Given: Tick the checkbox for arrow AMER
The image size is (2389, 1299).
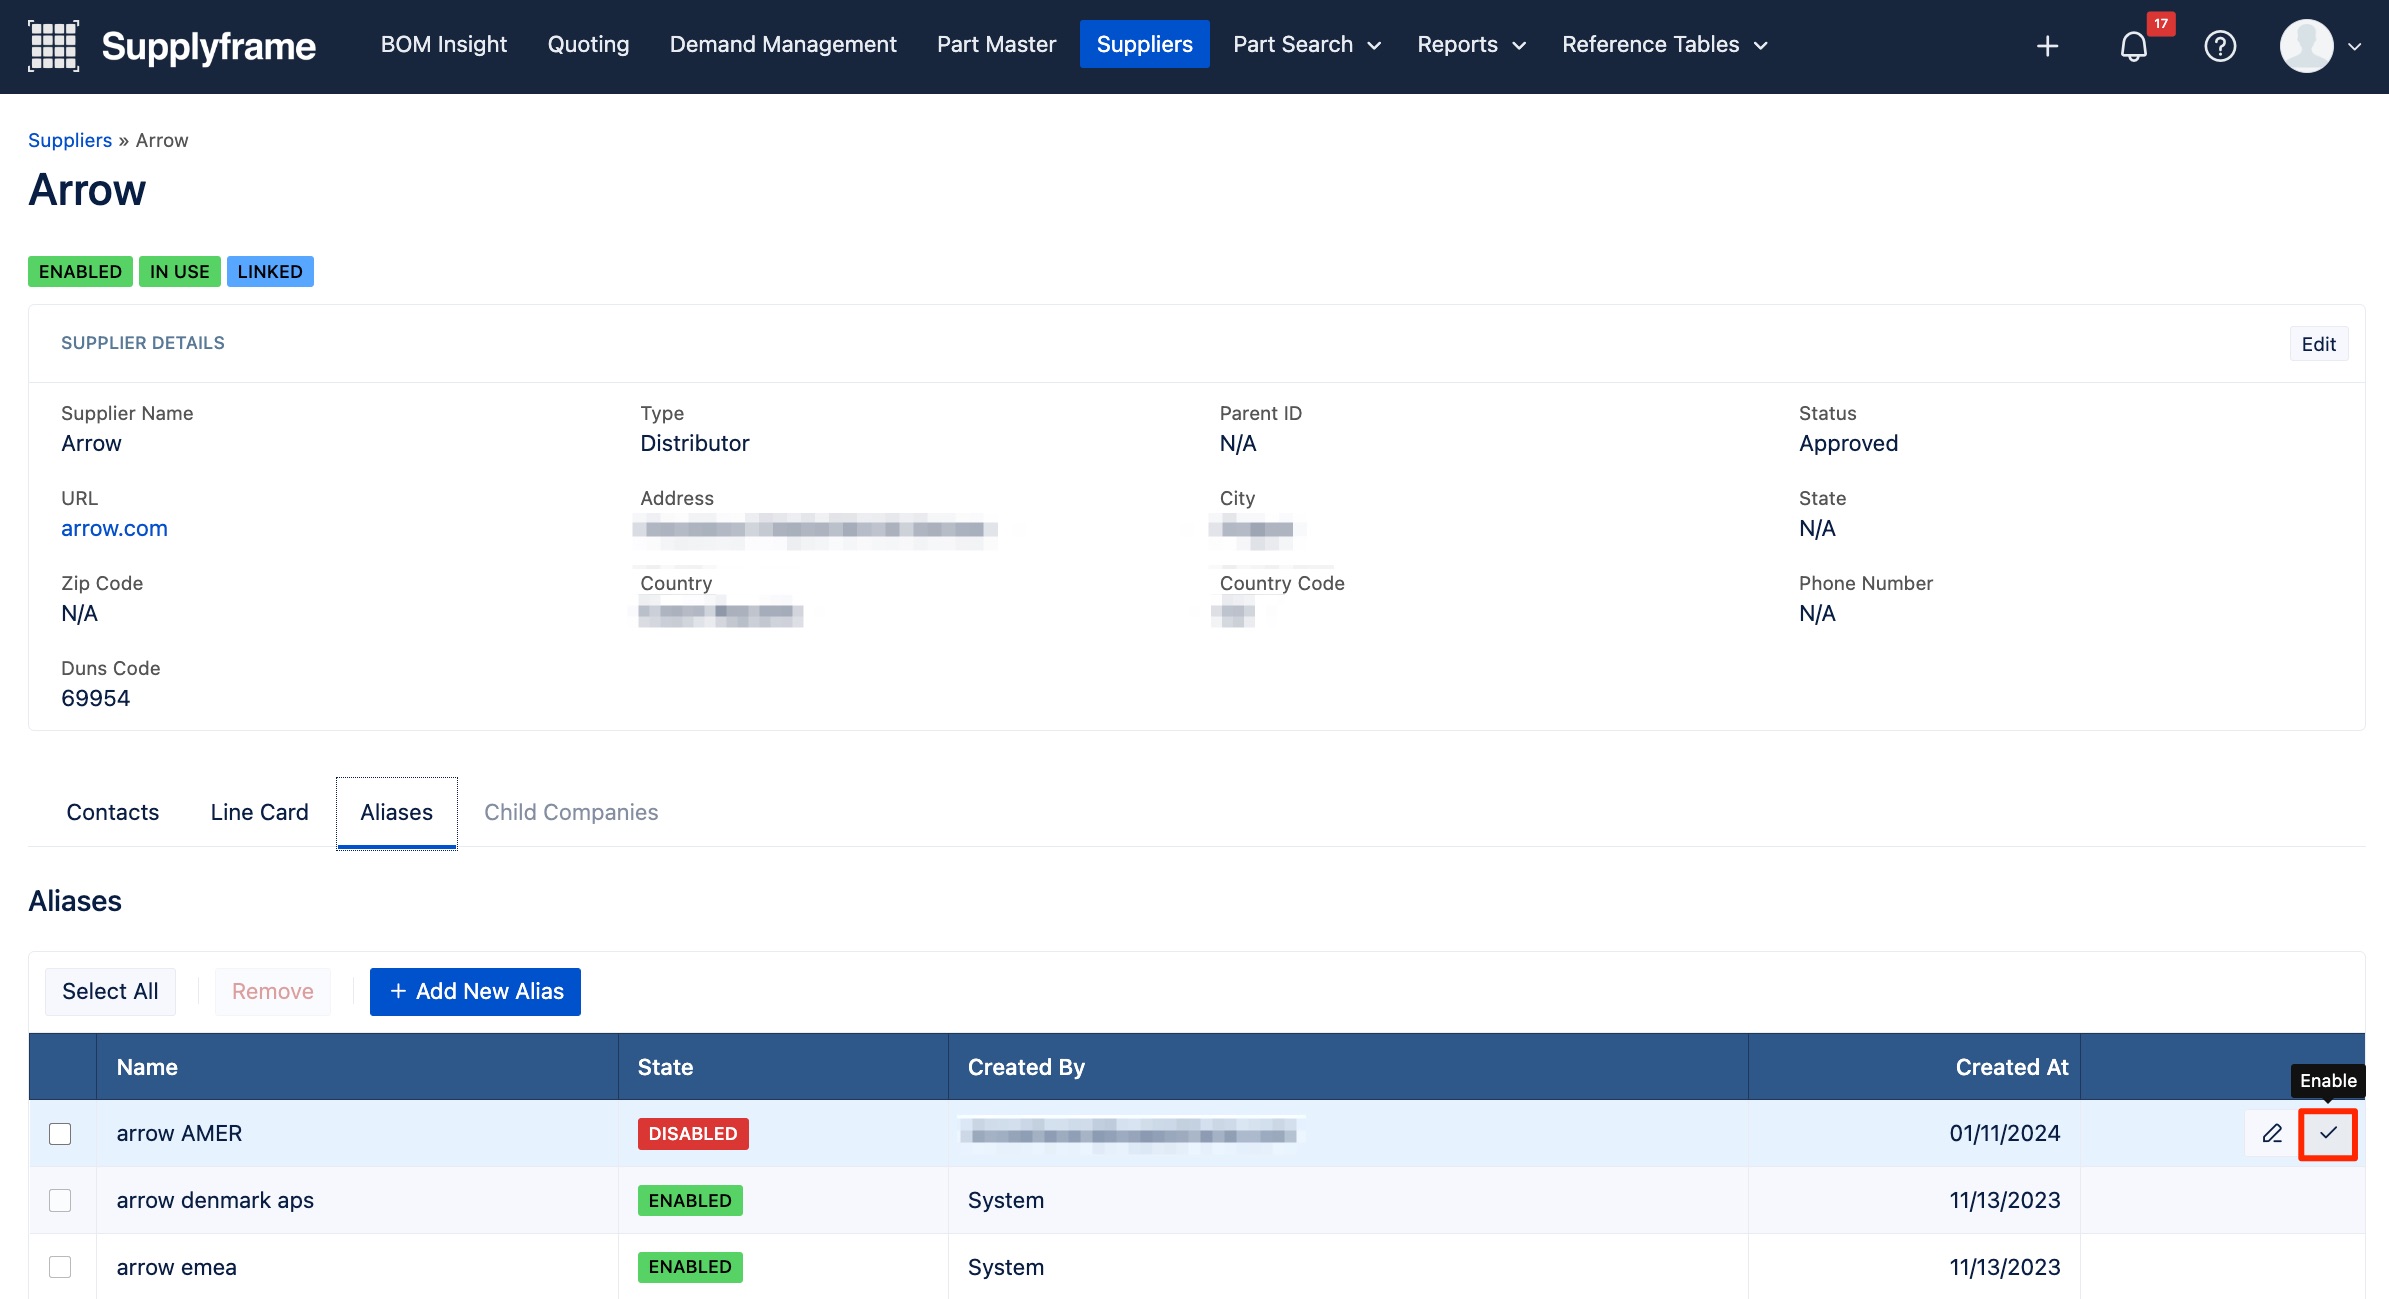Looking at the screenshot, I should [60, 1133].
